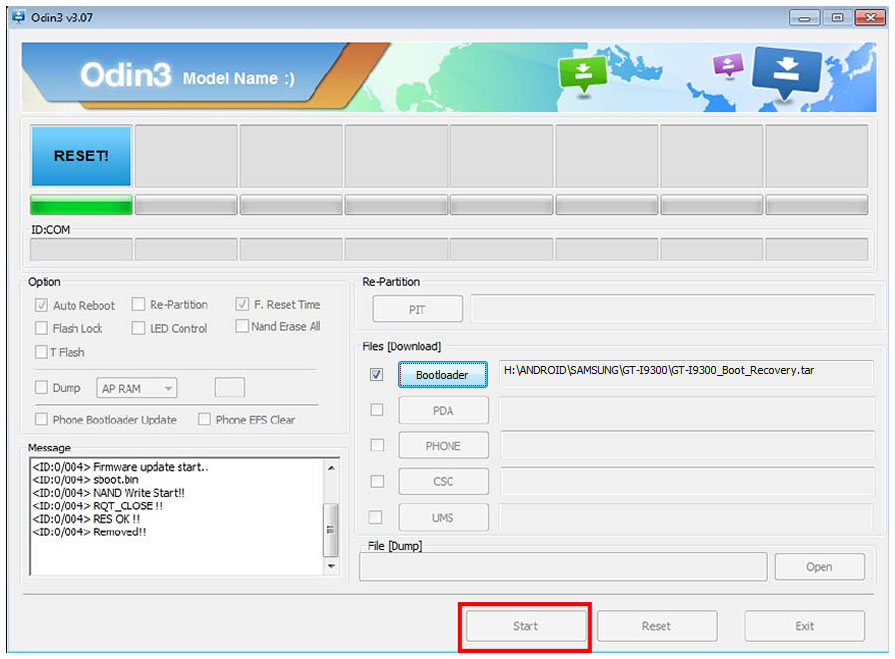Check the Phone EFS Clear option

[204, 419]
